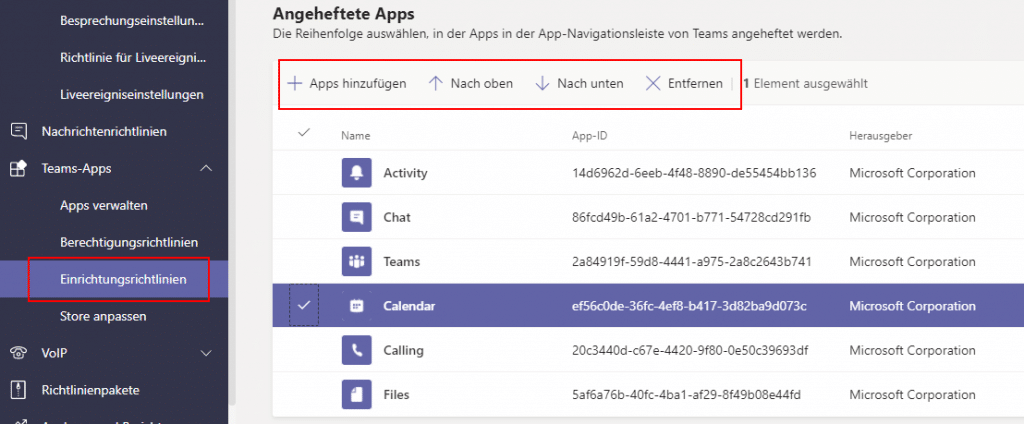Open Liveereigniseinstellungen
Screen dimensions: 1024x424
pos(132,95)
